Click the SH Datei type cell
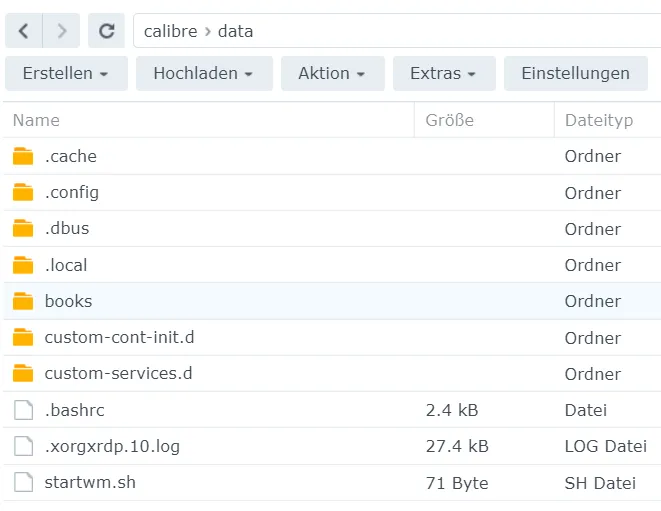 tap(600, 483)
